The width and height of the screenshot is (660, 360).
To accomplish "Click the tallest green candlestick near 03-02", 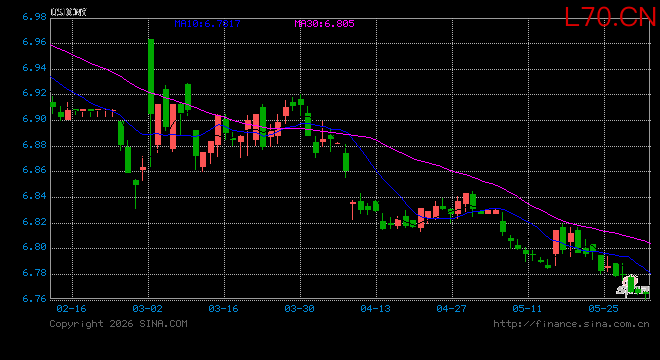I will (x=151, y=77).
